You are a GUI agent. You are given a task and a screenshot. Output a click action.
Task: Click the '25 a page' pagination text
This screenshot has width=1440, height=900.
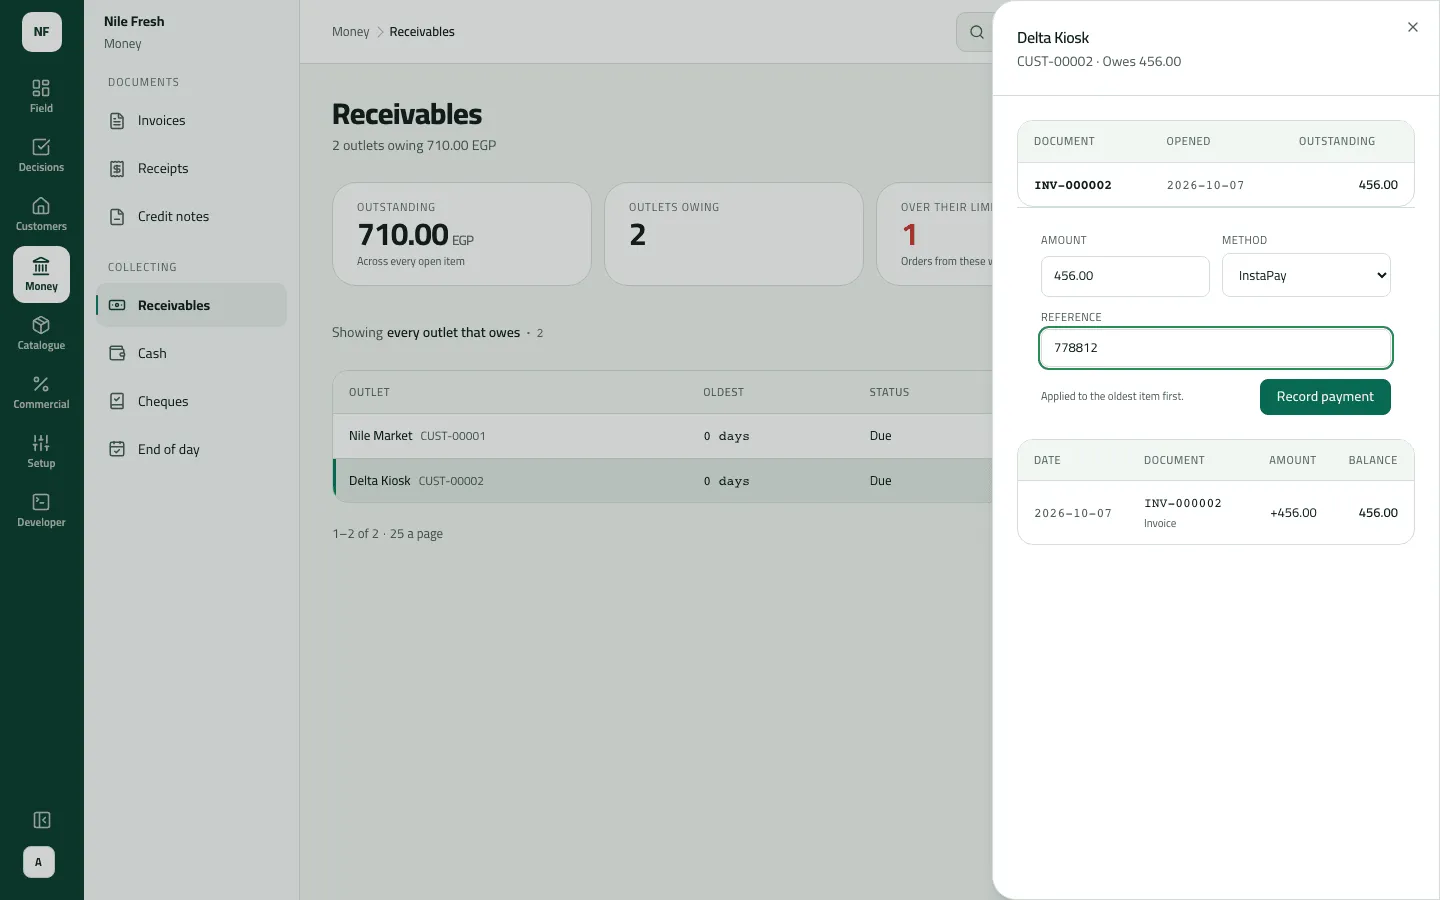[x=416, y=534]
